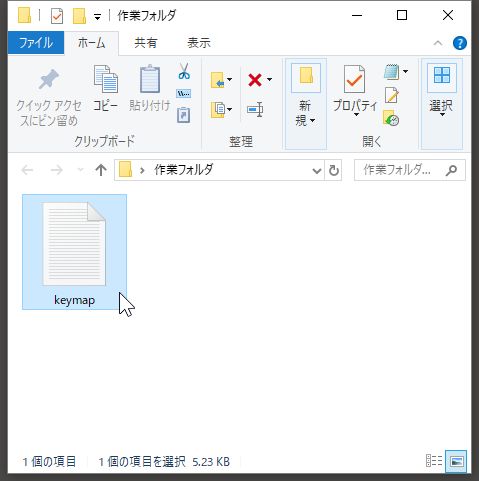Click 1 個の項目 status text
The image size is (479, 481).
coord(49,462)
